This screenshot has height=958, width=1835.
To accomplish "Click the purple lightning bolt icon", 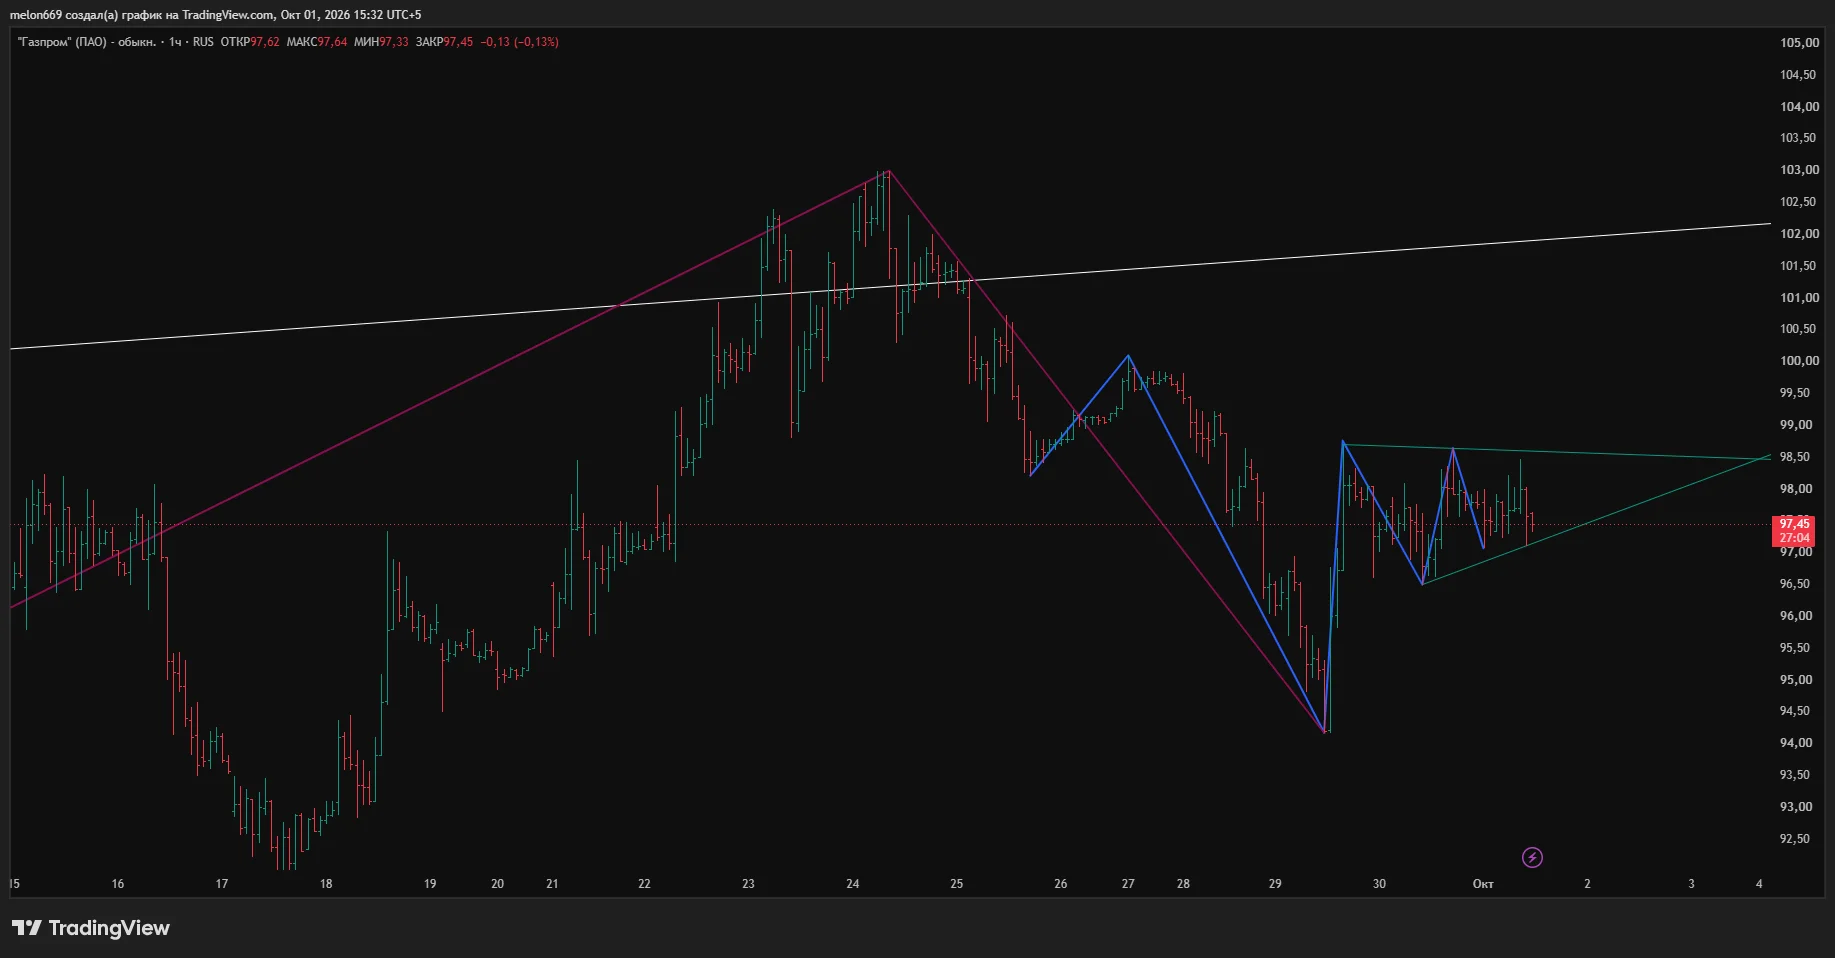I will click(x=1532, y=857).
